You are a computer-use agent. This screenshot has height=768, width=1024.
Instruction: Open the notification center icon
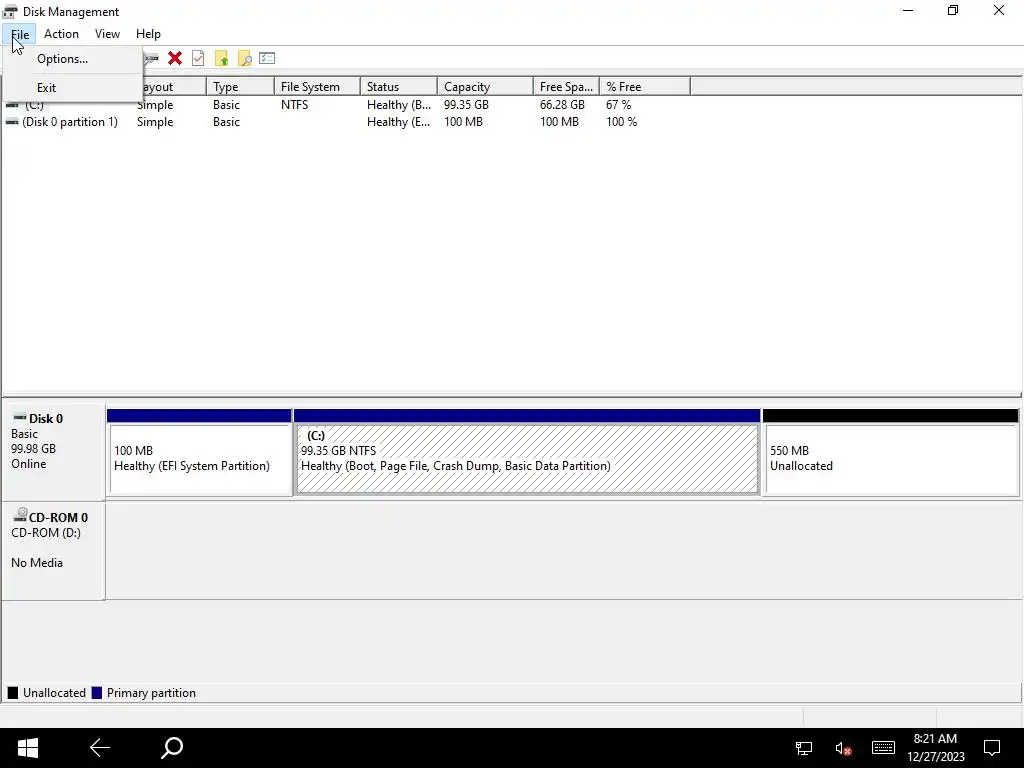coord(992,748)
